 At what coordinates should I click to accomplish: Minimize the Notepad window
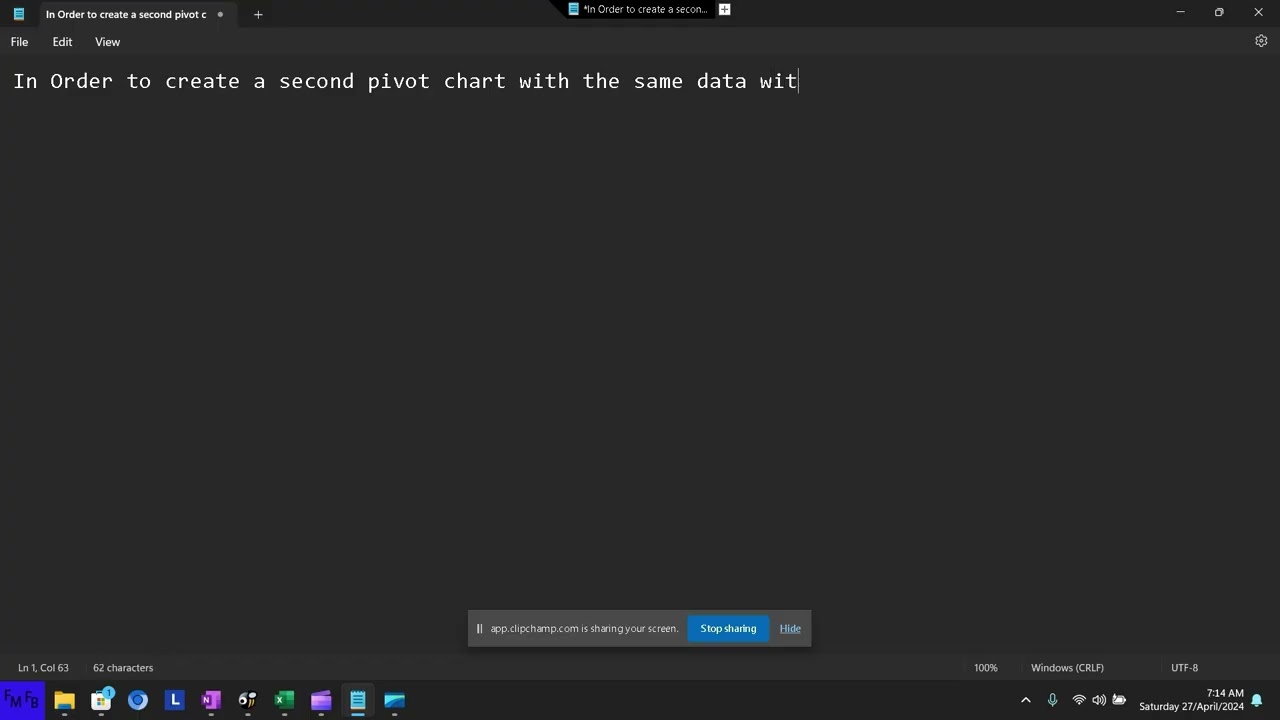1180,12
